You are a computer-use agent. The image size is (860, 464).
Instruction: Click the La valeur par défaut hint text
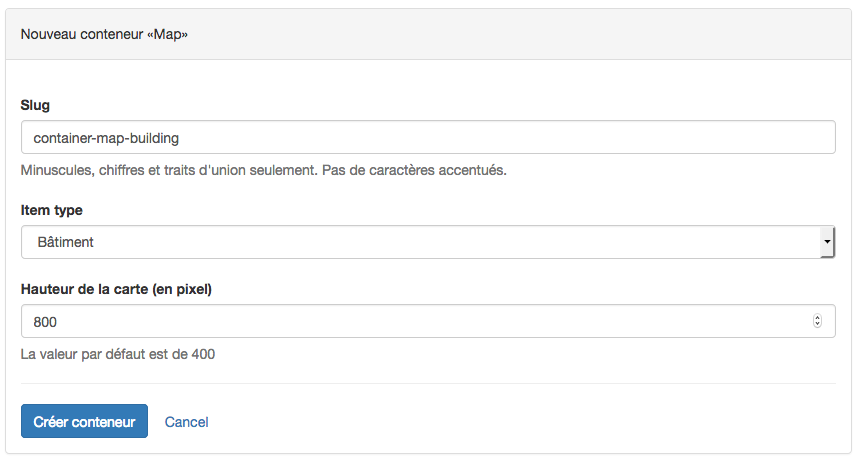coord(118,353)
